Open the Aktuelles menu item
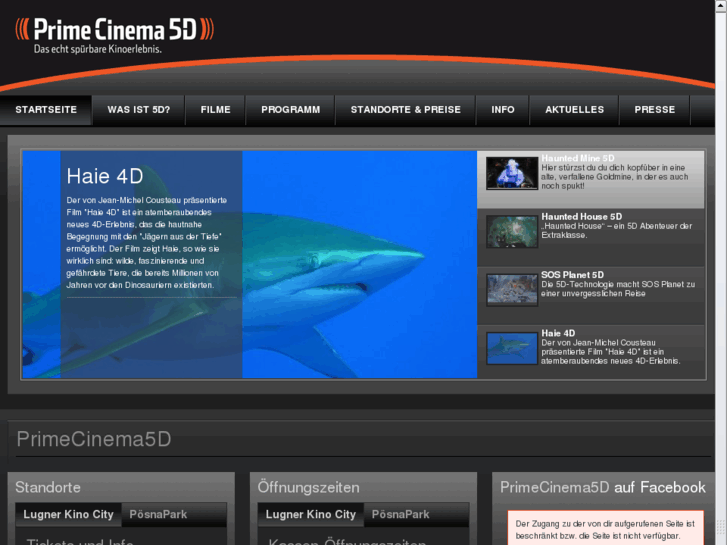Screen dimensions: 727x545 click(x=574, y=110)
